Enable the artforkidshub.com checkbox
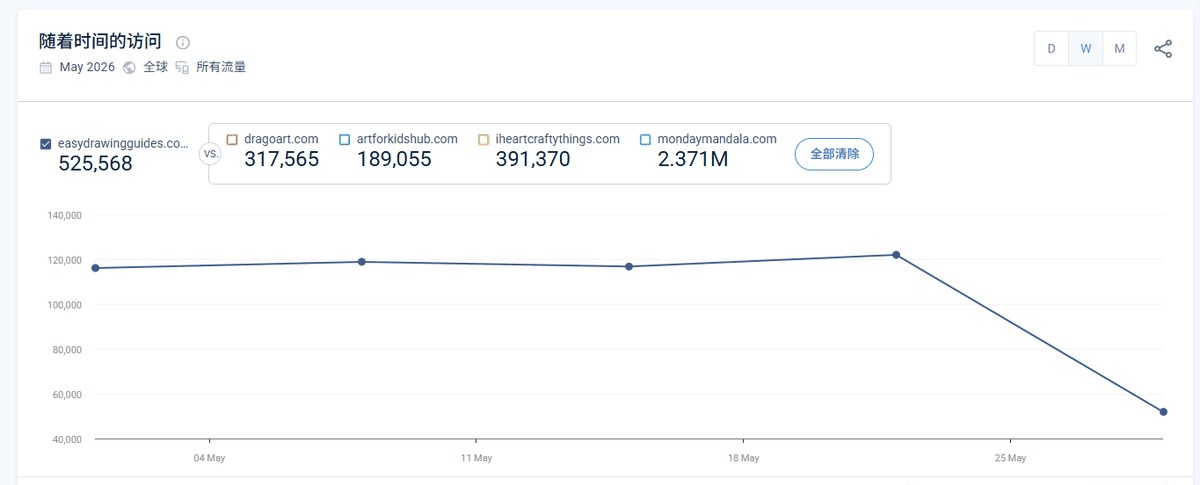1200x485 pixels. pyautogui.click(x=345, y=140)
